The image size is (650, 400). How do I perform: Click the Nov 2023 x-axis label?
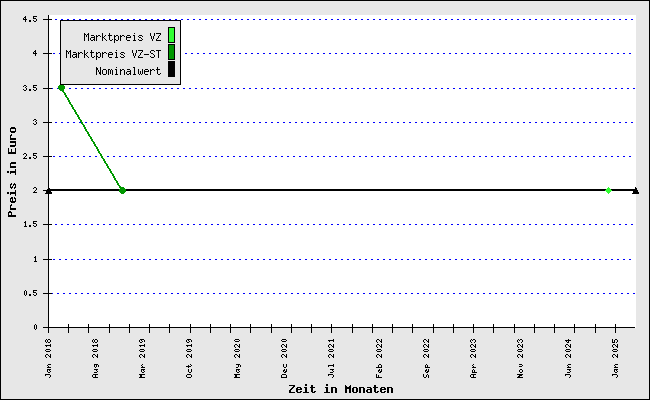click(x=521, y=359)
